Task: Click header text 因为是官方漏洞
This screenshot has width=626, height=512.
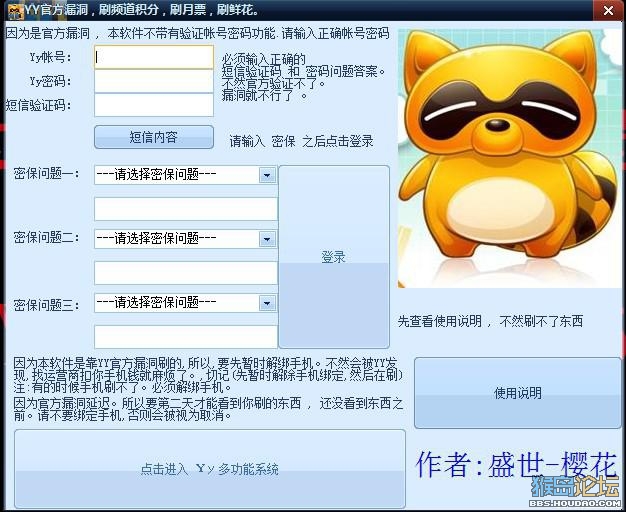Action: click(47, 34)
